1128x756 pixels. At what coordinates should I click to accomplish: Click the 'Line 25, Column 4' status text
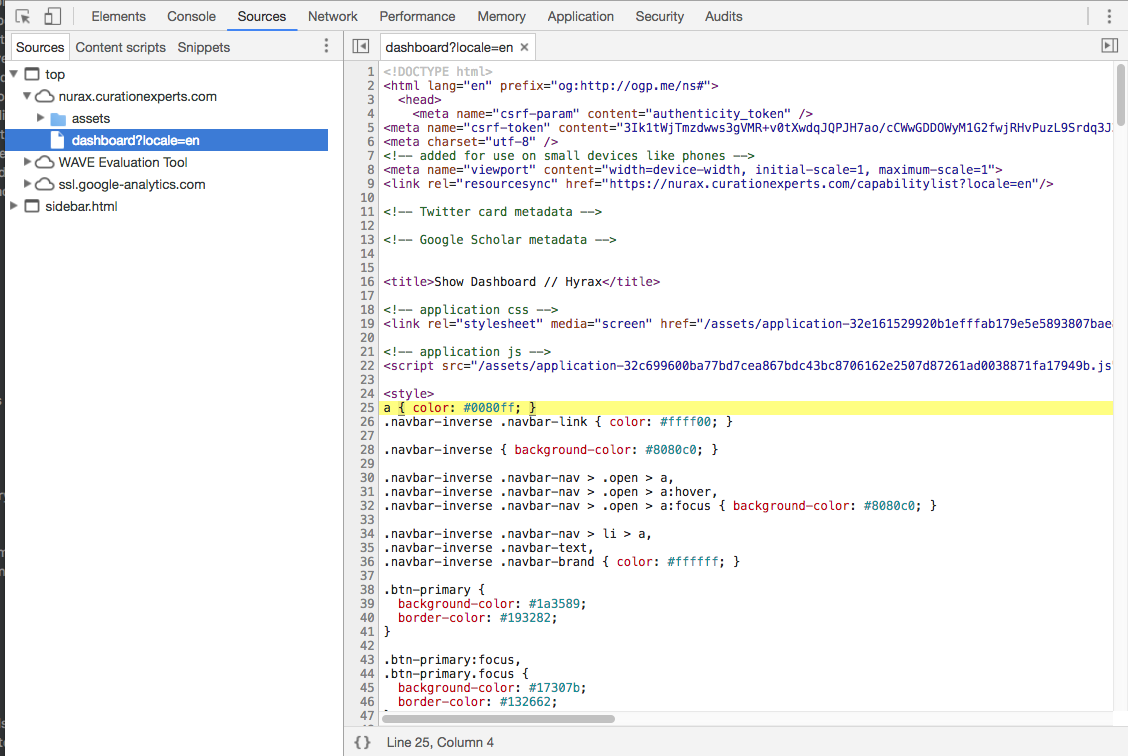point(440,742)
